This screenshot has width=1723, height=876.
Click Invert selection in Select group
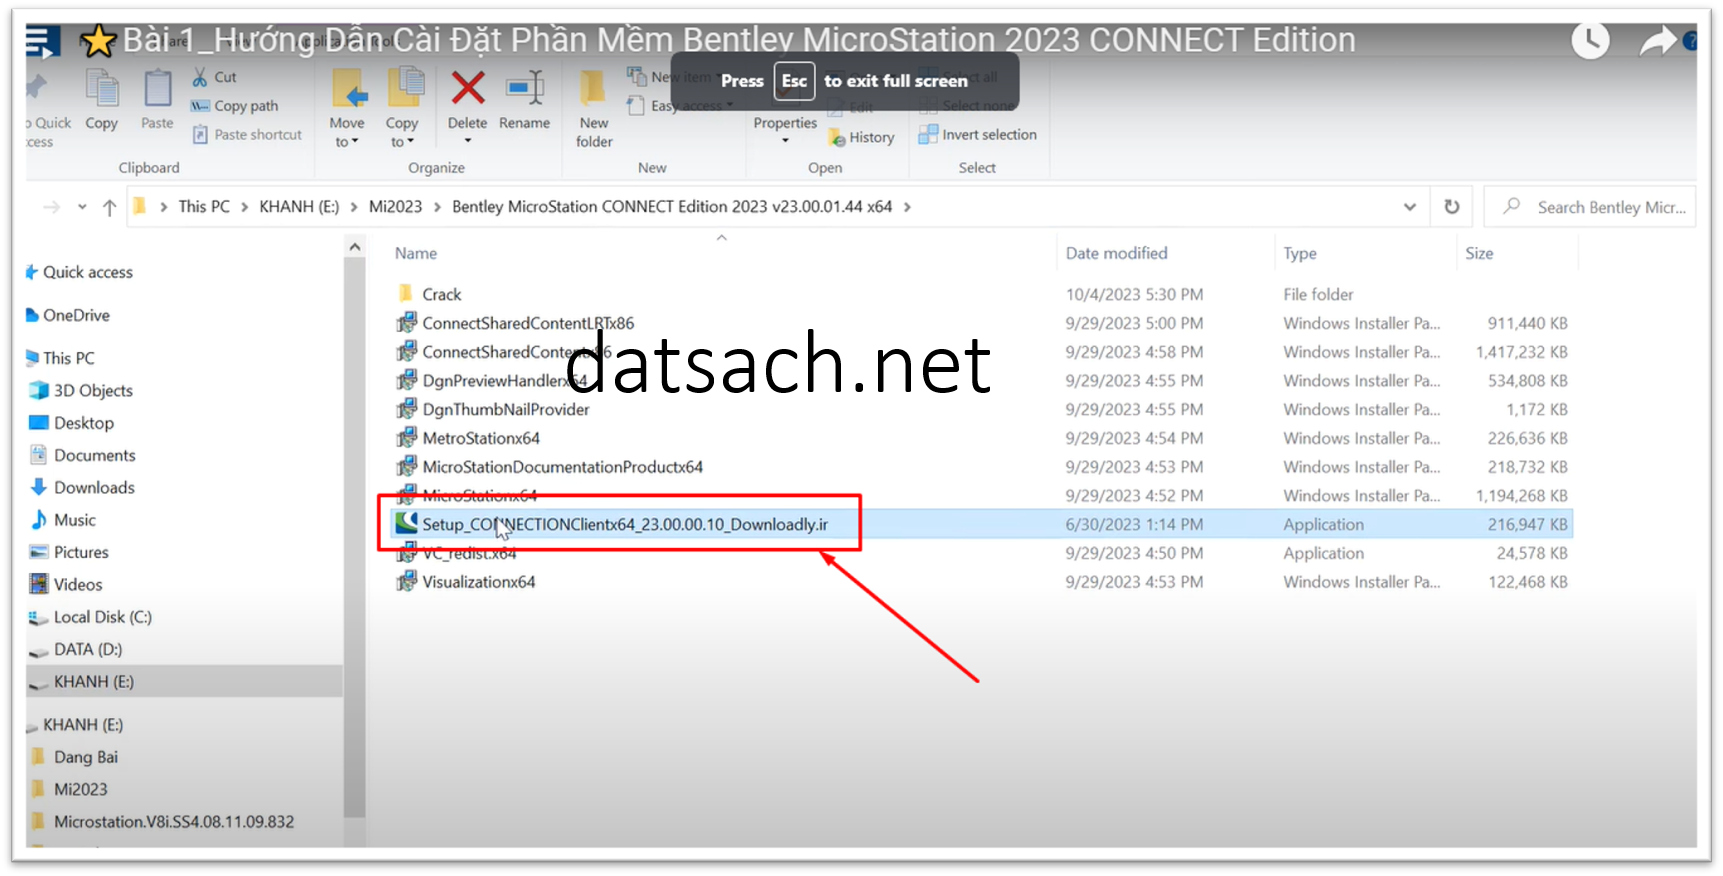tap(978, 135)
